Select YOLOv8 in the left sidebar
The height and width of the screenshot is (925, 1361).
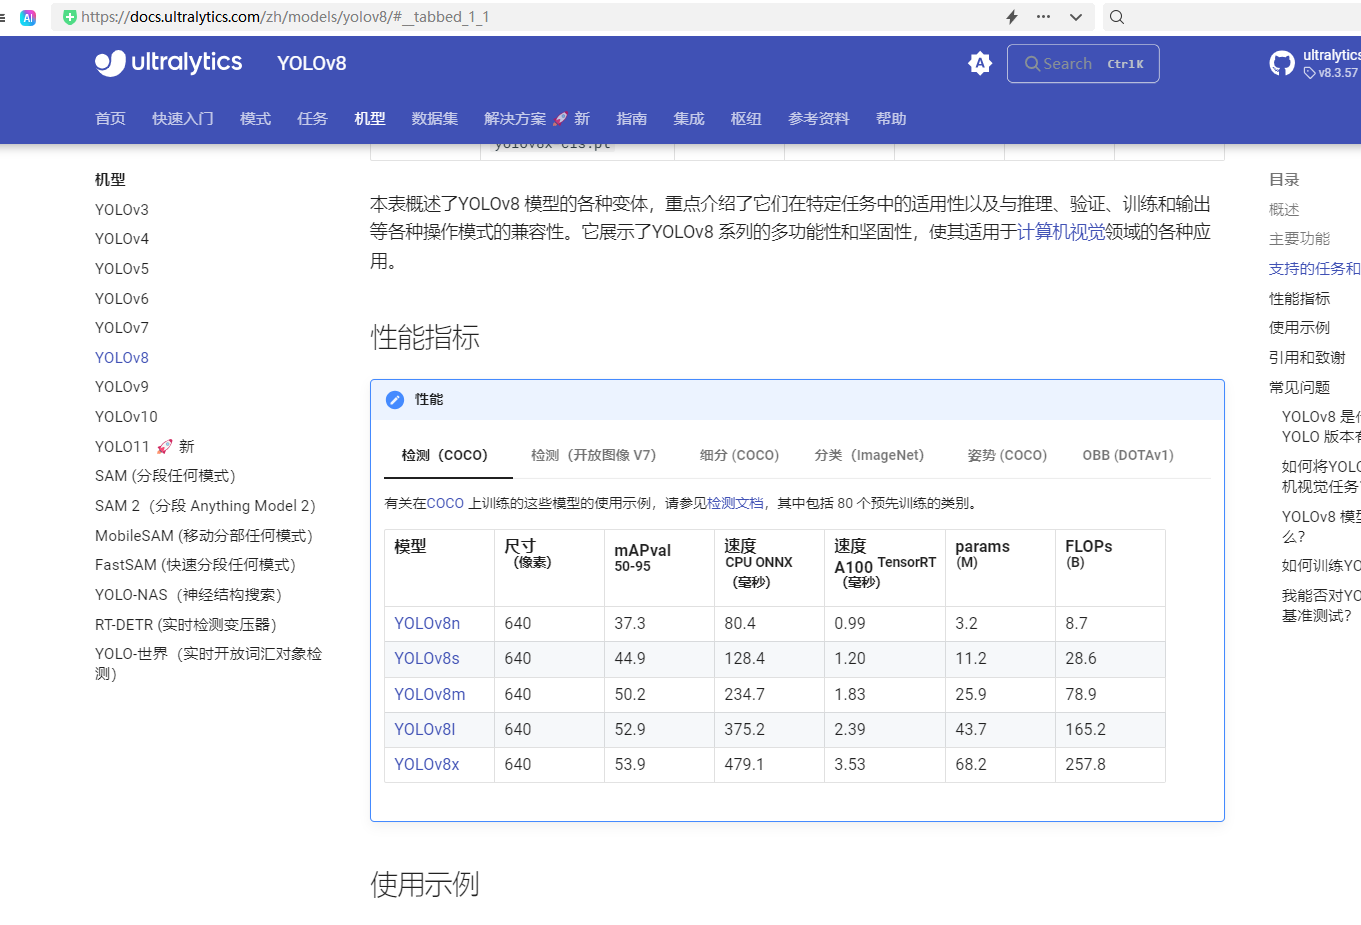tap(122, 358)
